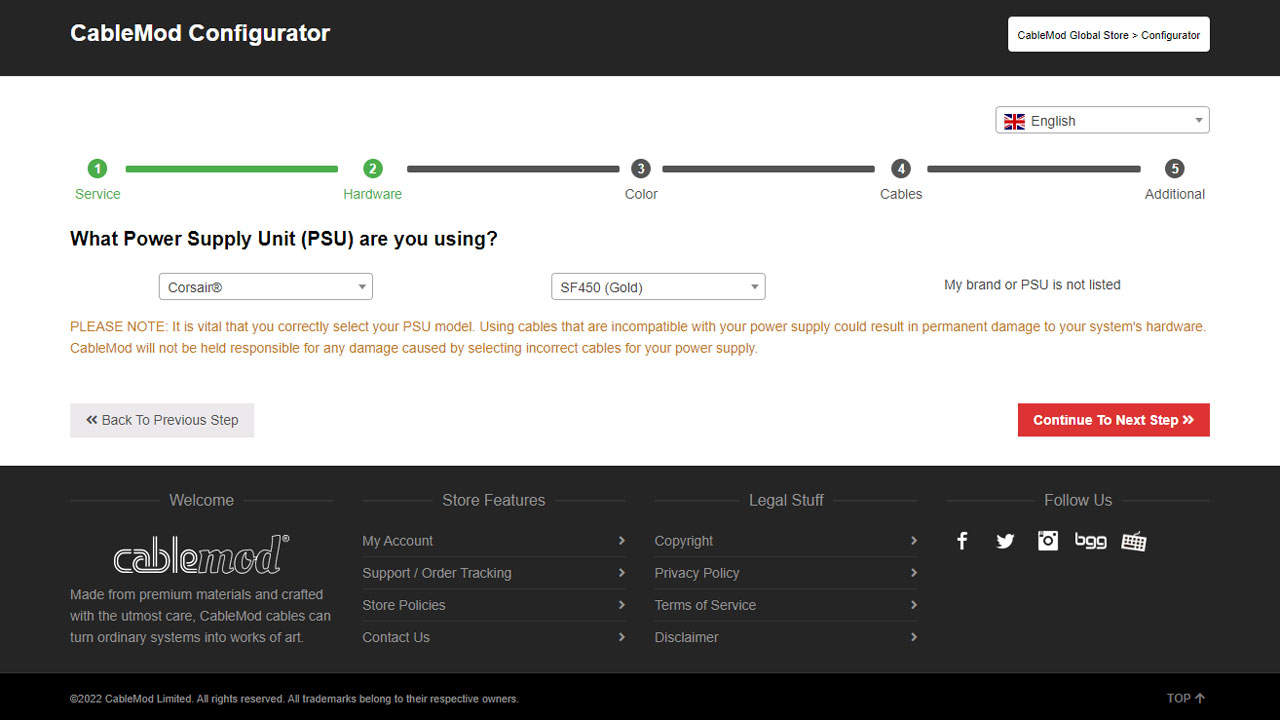Click the TOP link to return to the top
This screenshot has height=720, width=1280.
click(1186, 698)
